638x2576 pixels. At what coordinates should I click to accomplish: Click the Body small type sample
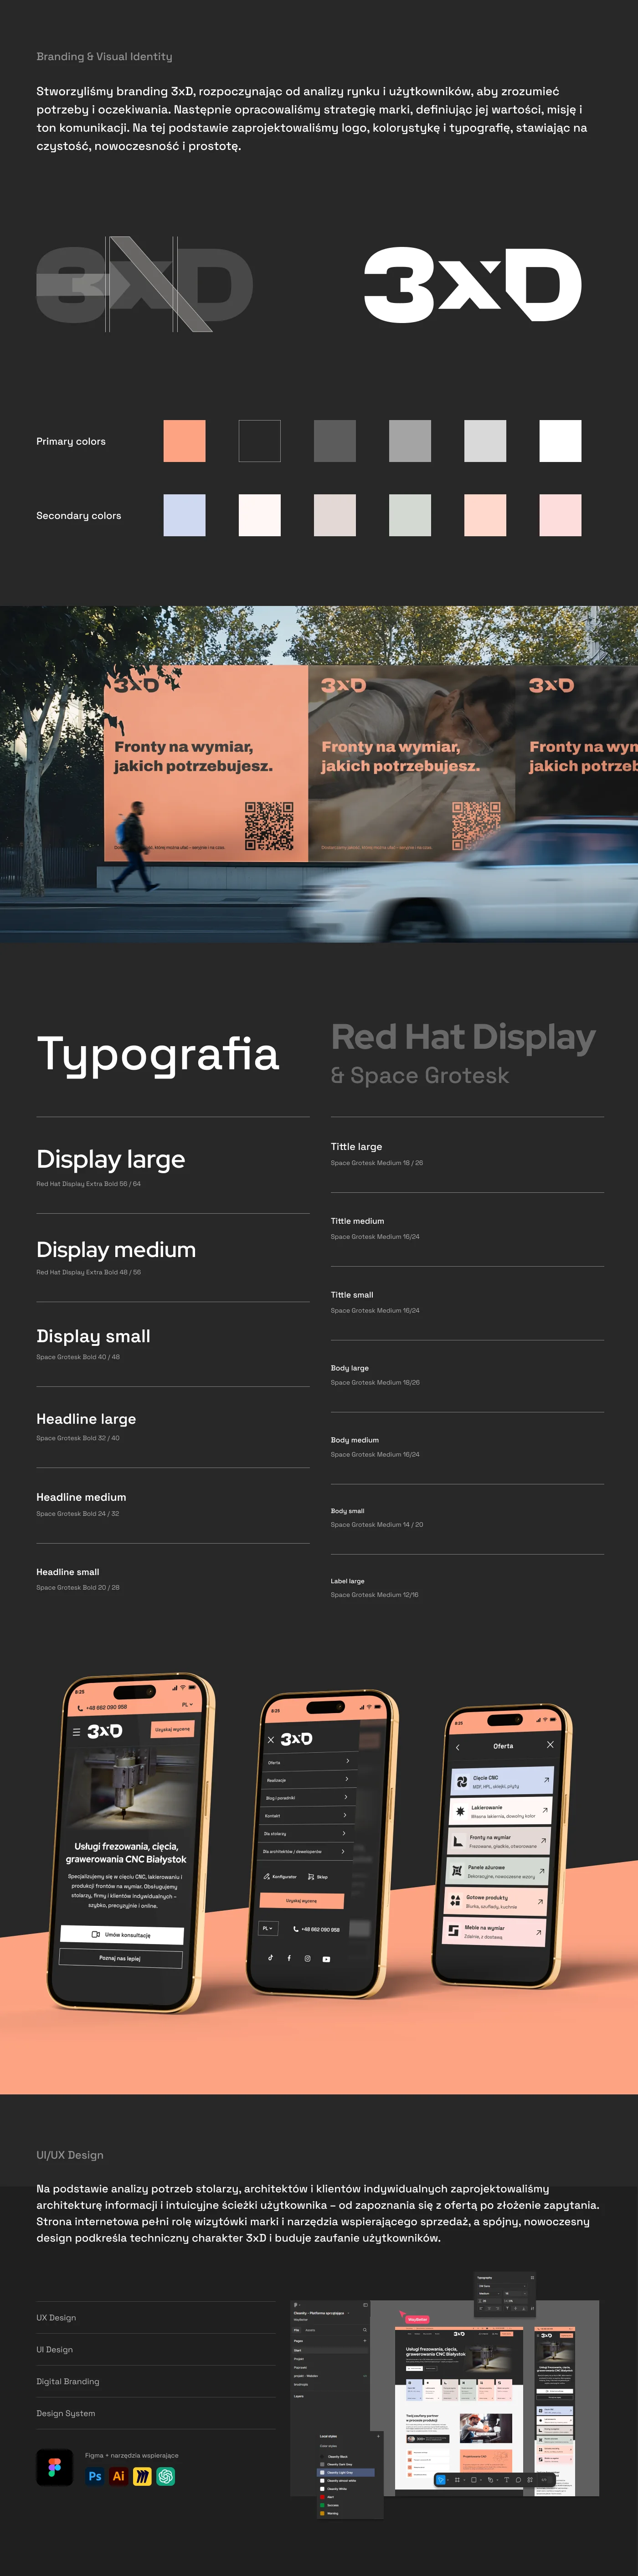pos(347,1511)
